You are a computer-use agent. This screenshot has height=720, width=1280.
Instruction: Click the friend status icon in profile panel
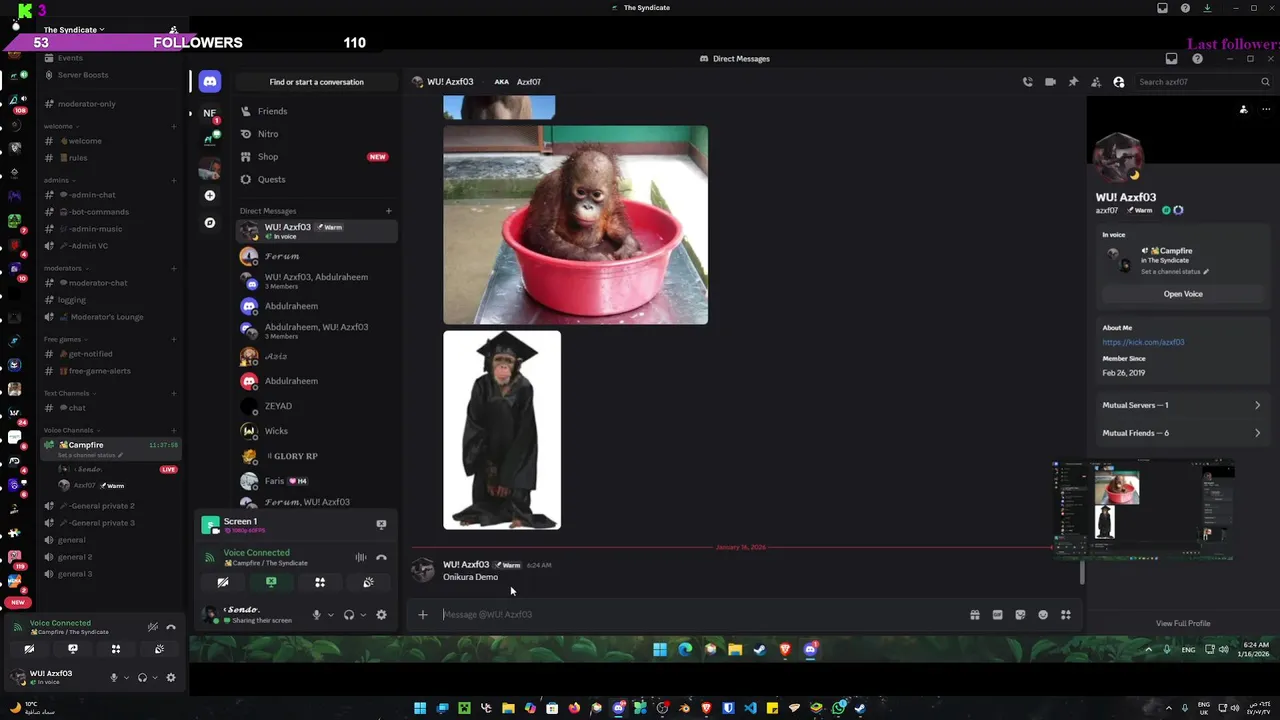(1243, 109)
